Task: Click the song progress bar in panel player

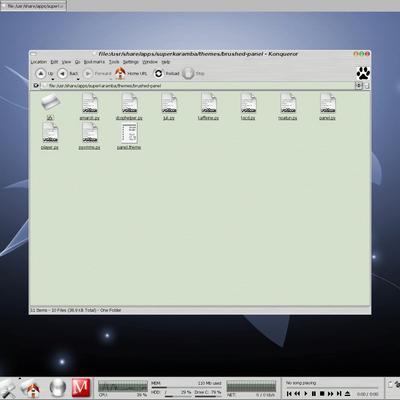Action: click(332, 388)
